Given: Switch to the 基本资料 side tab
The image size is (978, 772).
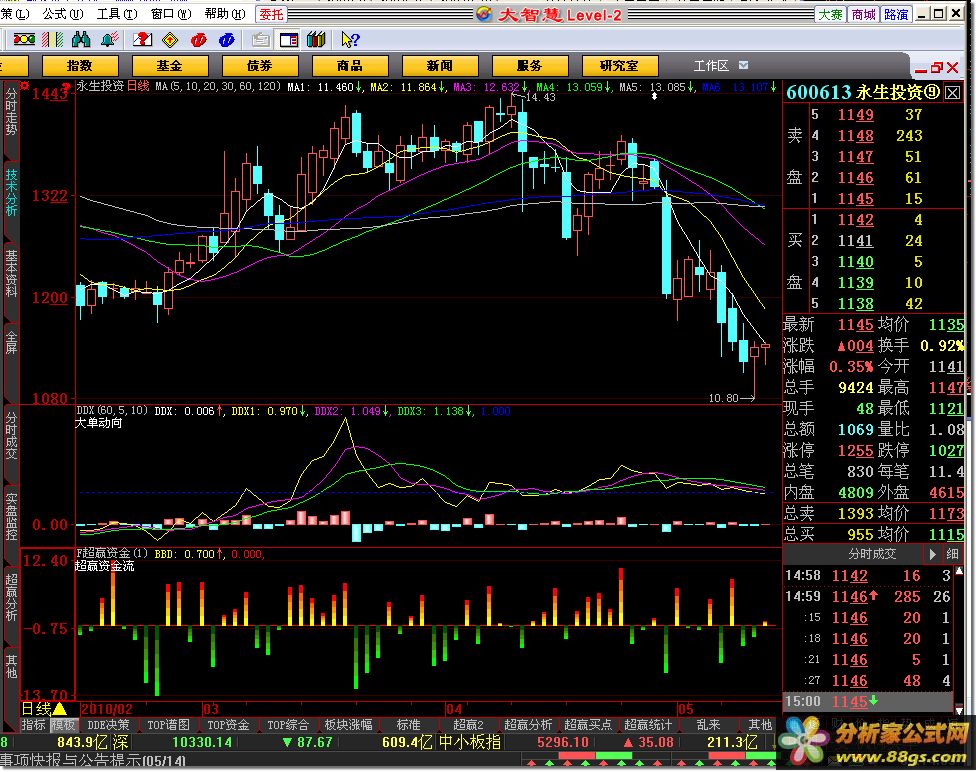Looking at the screenshot, I should tap(11, 274).
